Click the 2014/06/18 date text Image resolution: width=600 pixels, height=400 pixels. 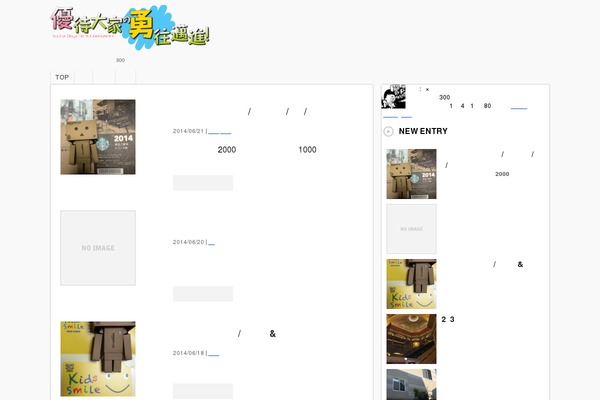188,353
